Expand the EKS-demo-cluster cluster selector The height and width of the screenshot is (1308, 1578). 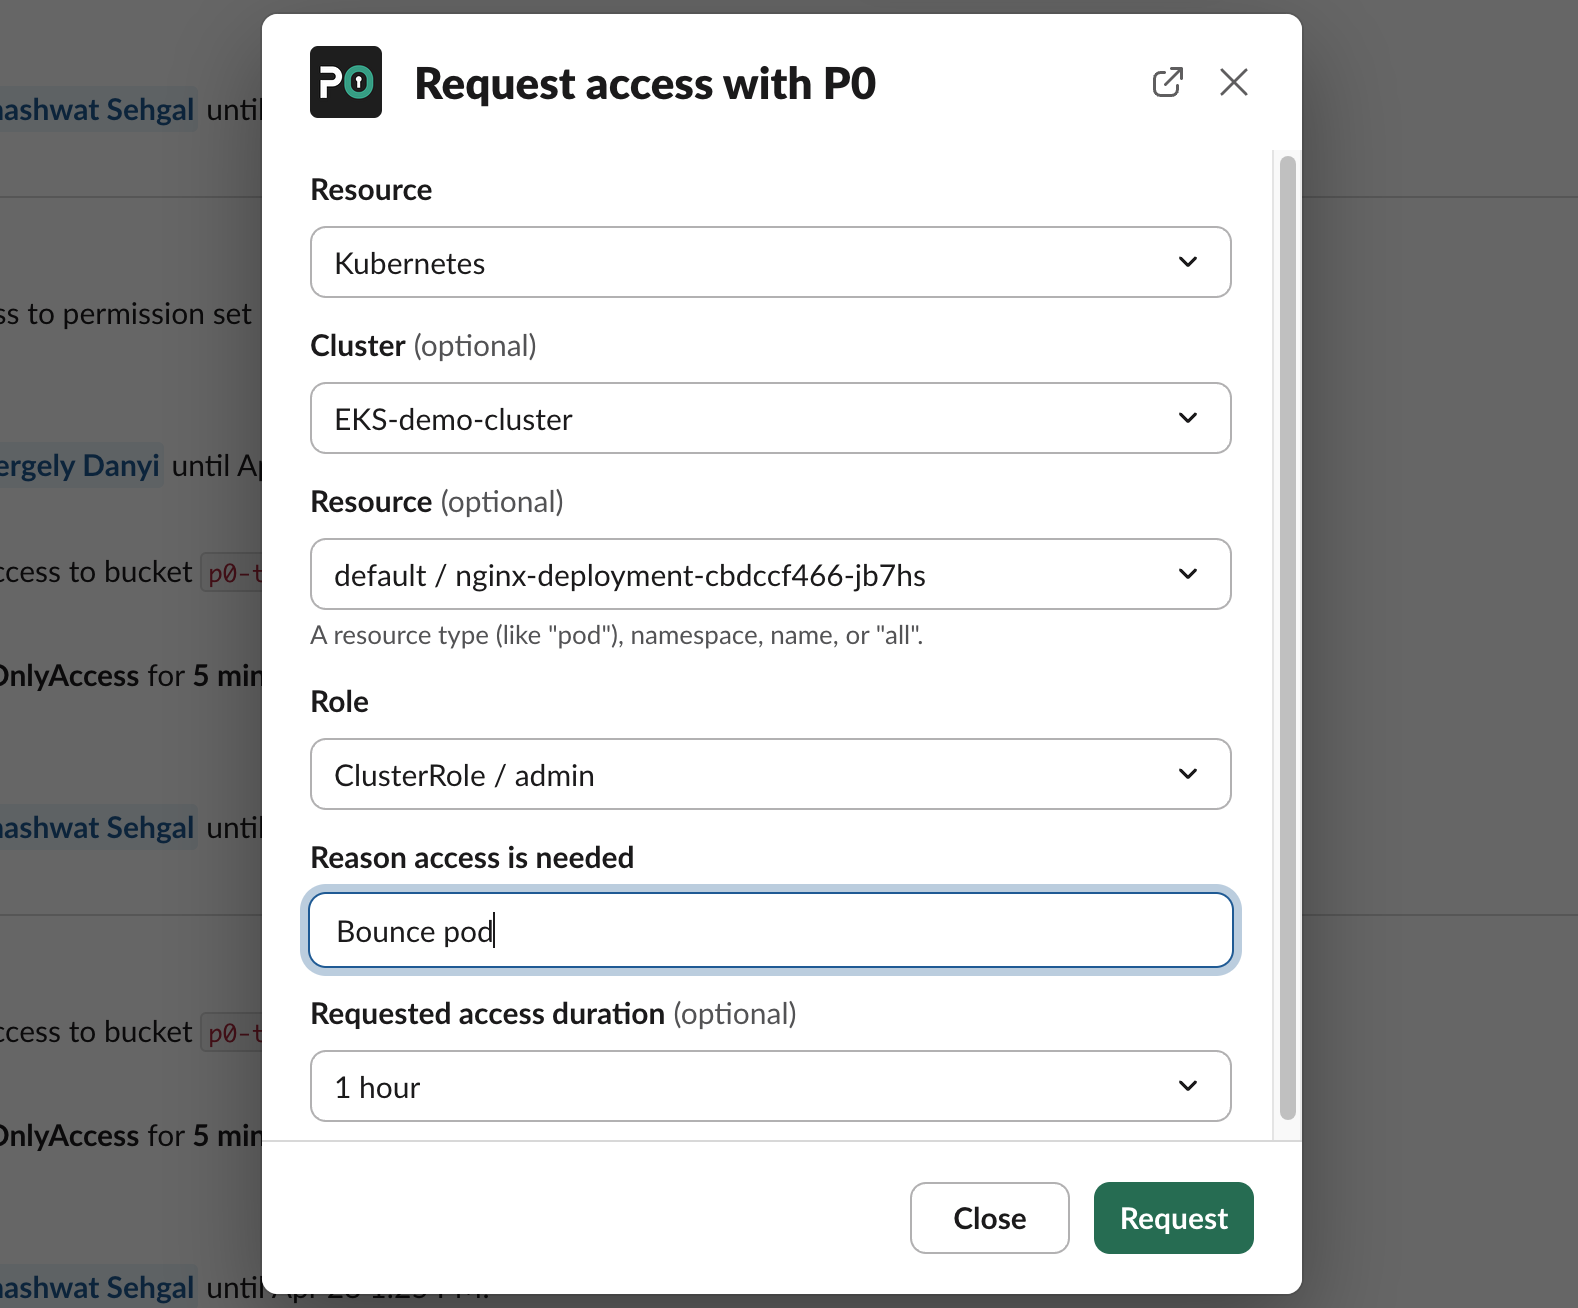(770, 418)
